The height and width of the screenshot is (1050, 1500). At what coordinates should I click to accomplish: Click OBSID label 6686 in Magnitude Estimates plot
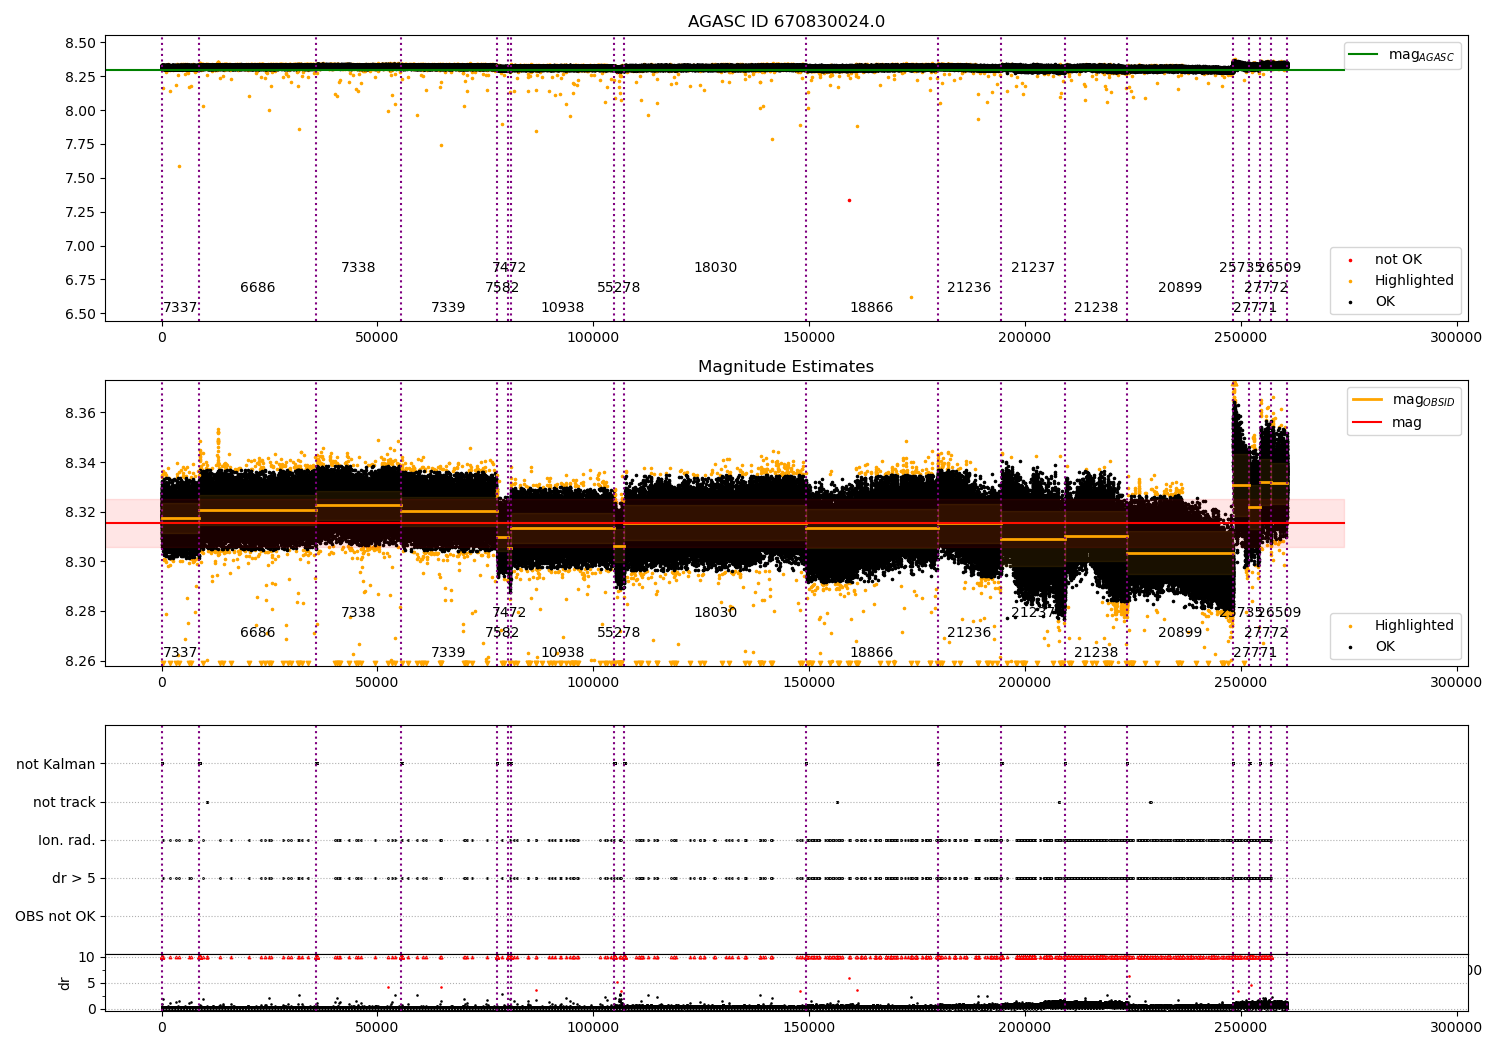click(257, 632)
